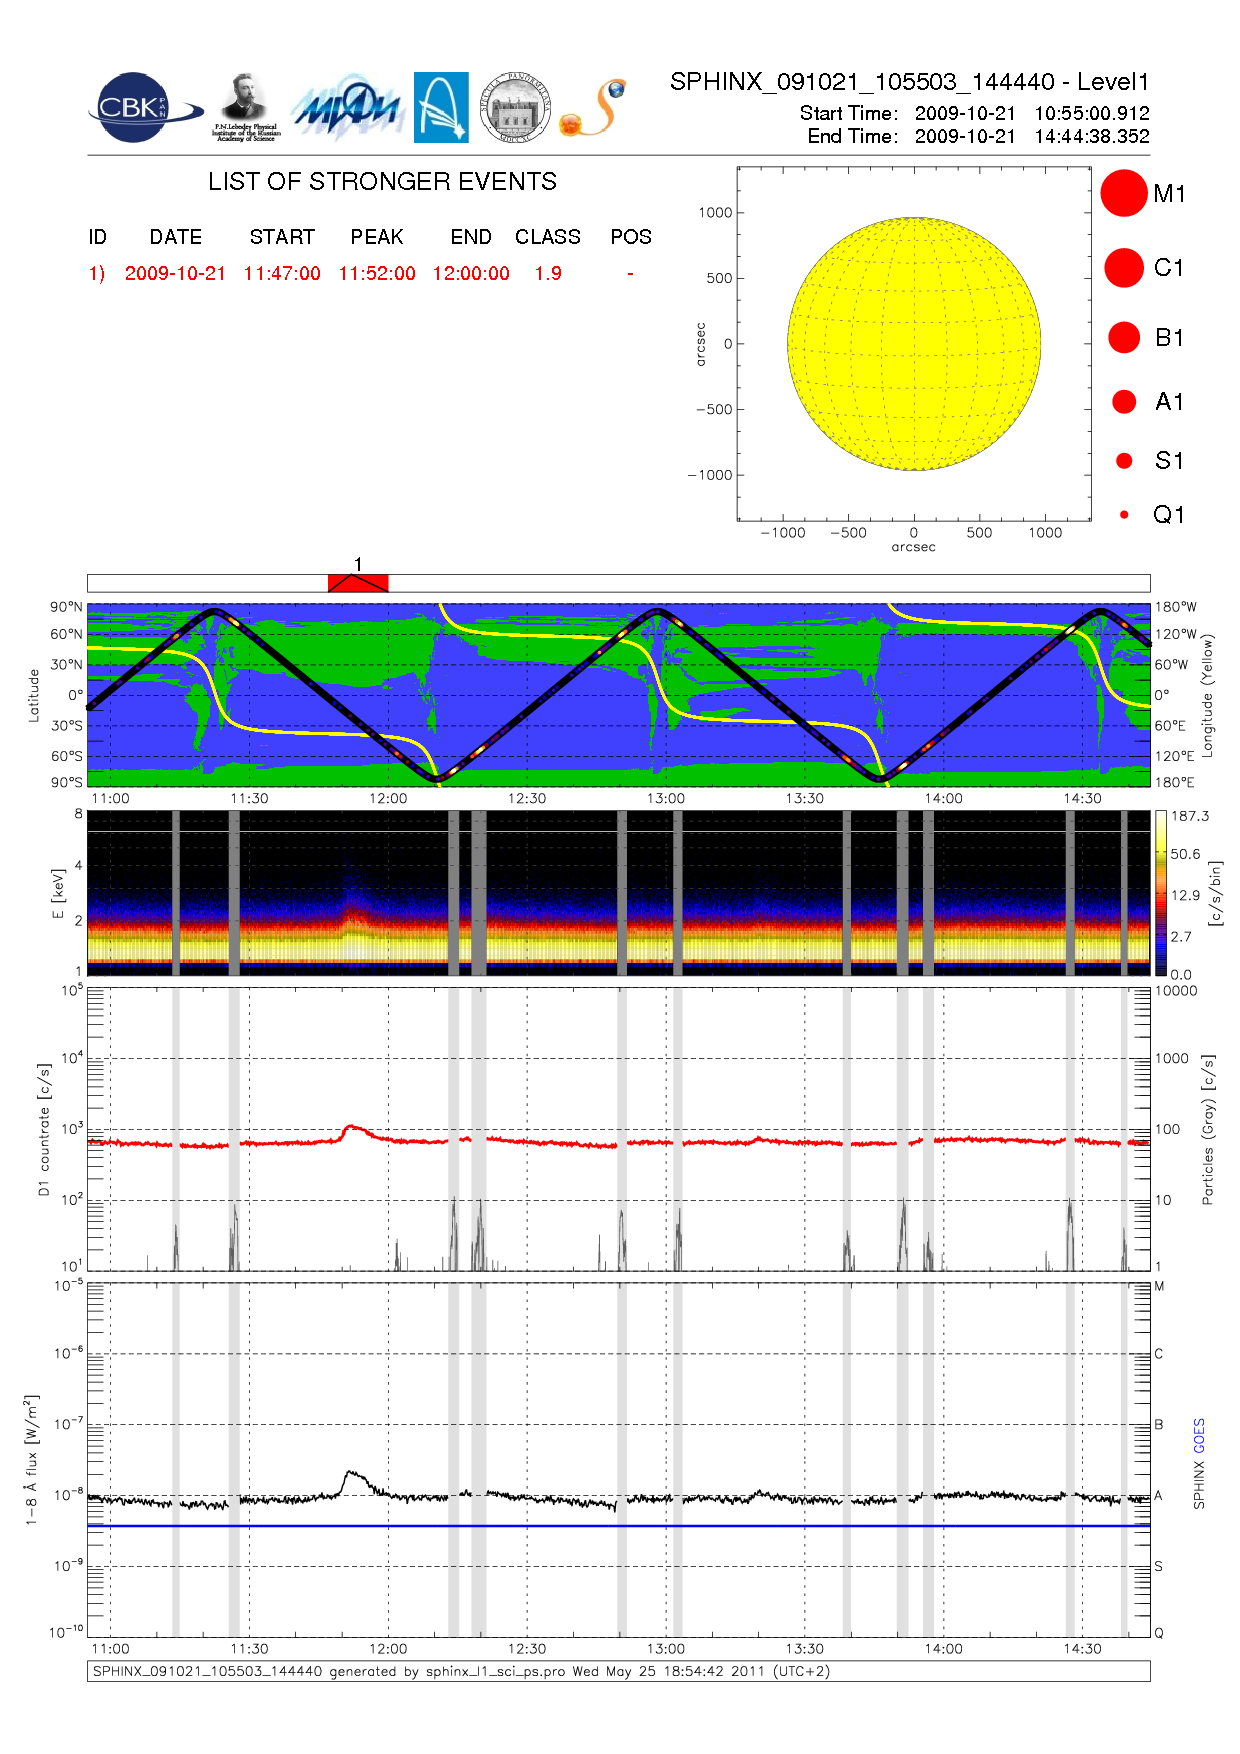The width and height of the screenshot is (1240, 1754).
Task: Click the round building seal logo
Action: 514,107
